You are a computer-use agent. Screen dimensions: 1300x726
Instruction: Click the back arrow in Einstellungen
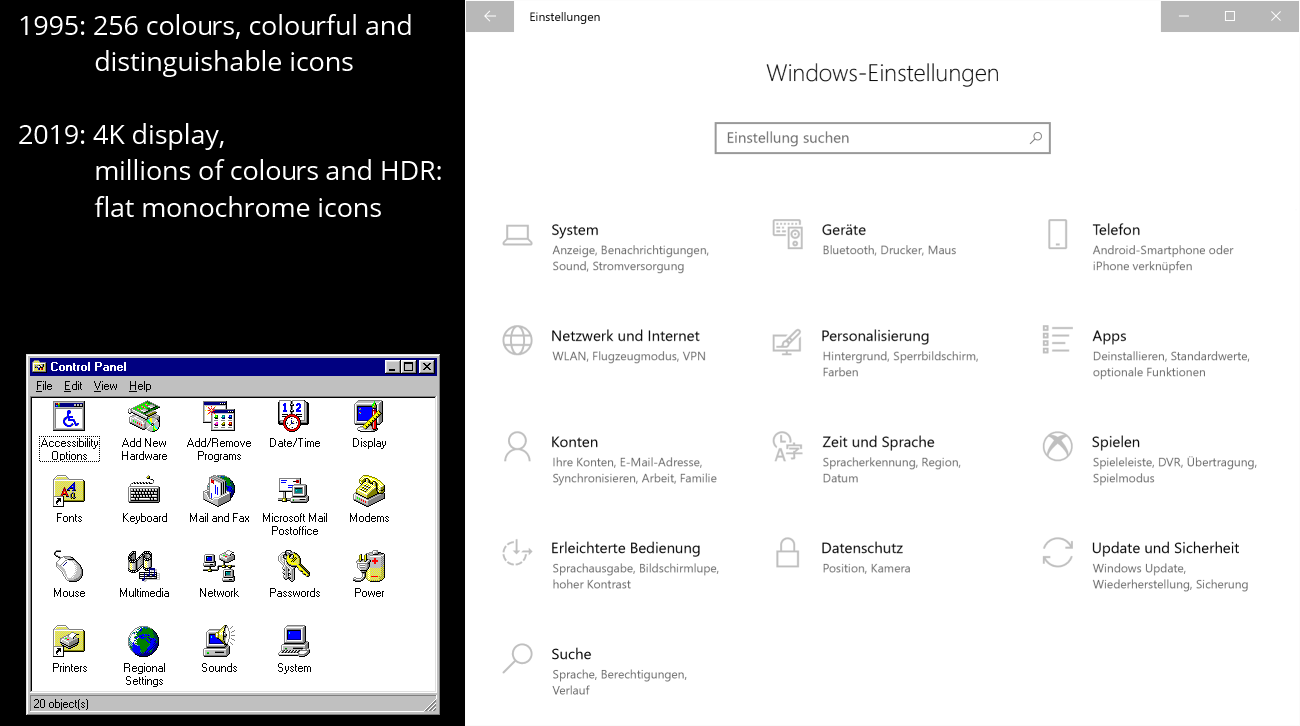click(489, 16)
